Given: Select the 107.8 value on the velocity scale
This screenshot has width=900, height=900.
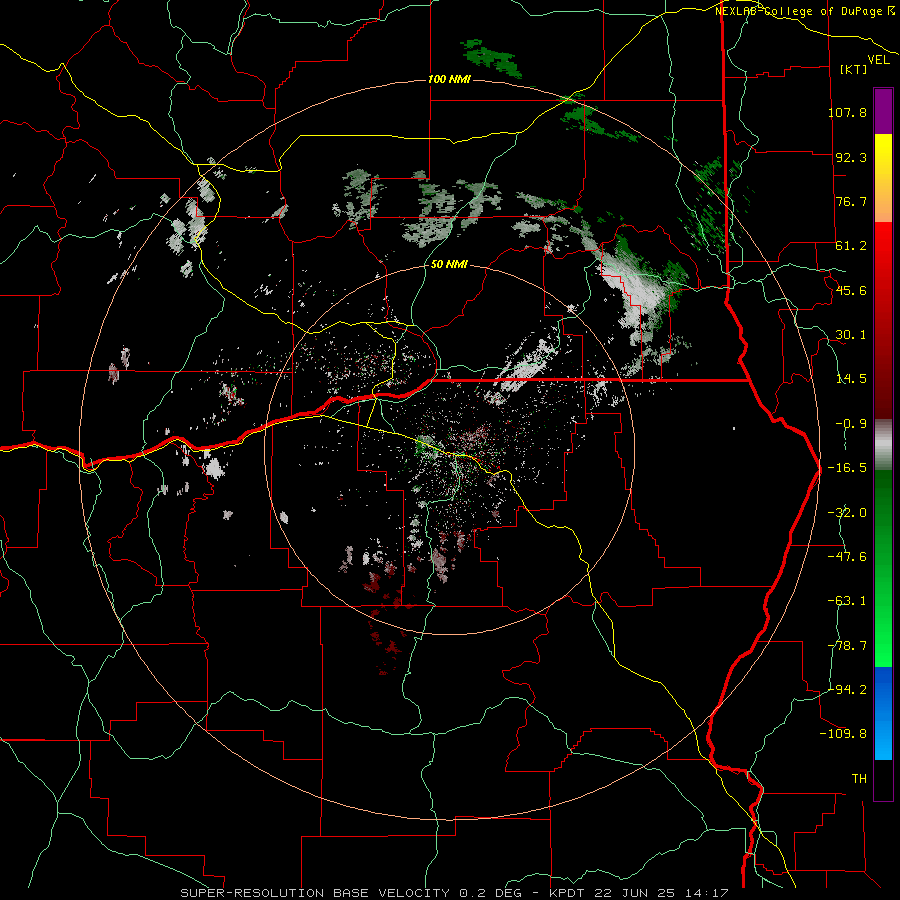Looking at the screenshot, I should (x=847, y=112).
